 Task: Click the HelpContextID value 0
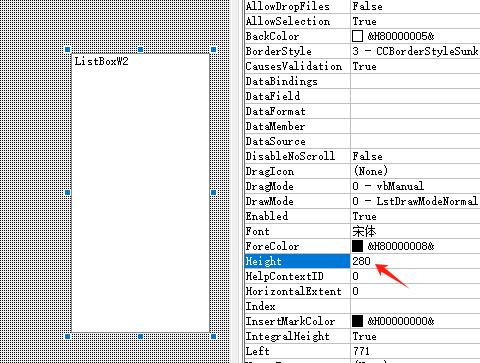pos(355,276)
